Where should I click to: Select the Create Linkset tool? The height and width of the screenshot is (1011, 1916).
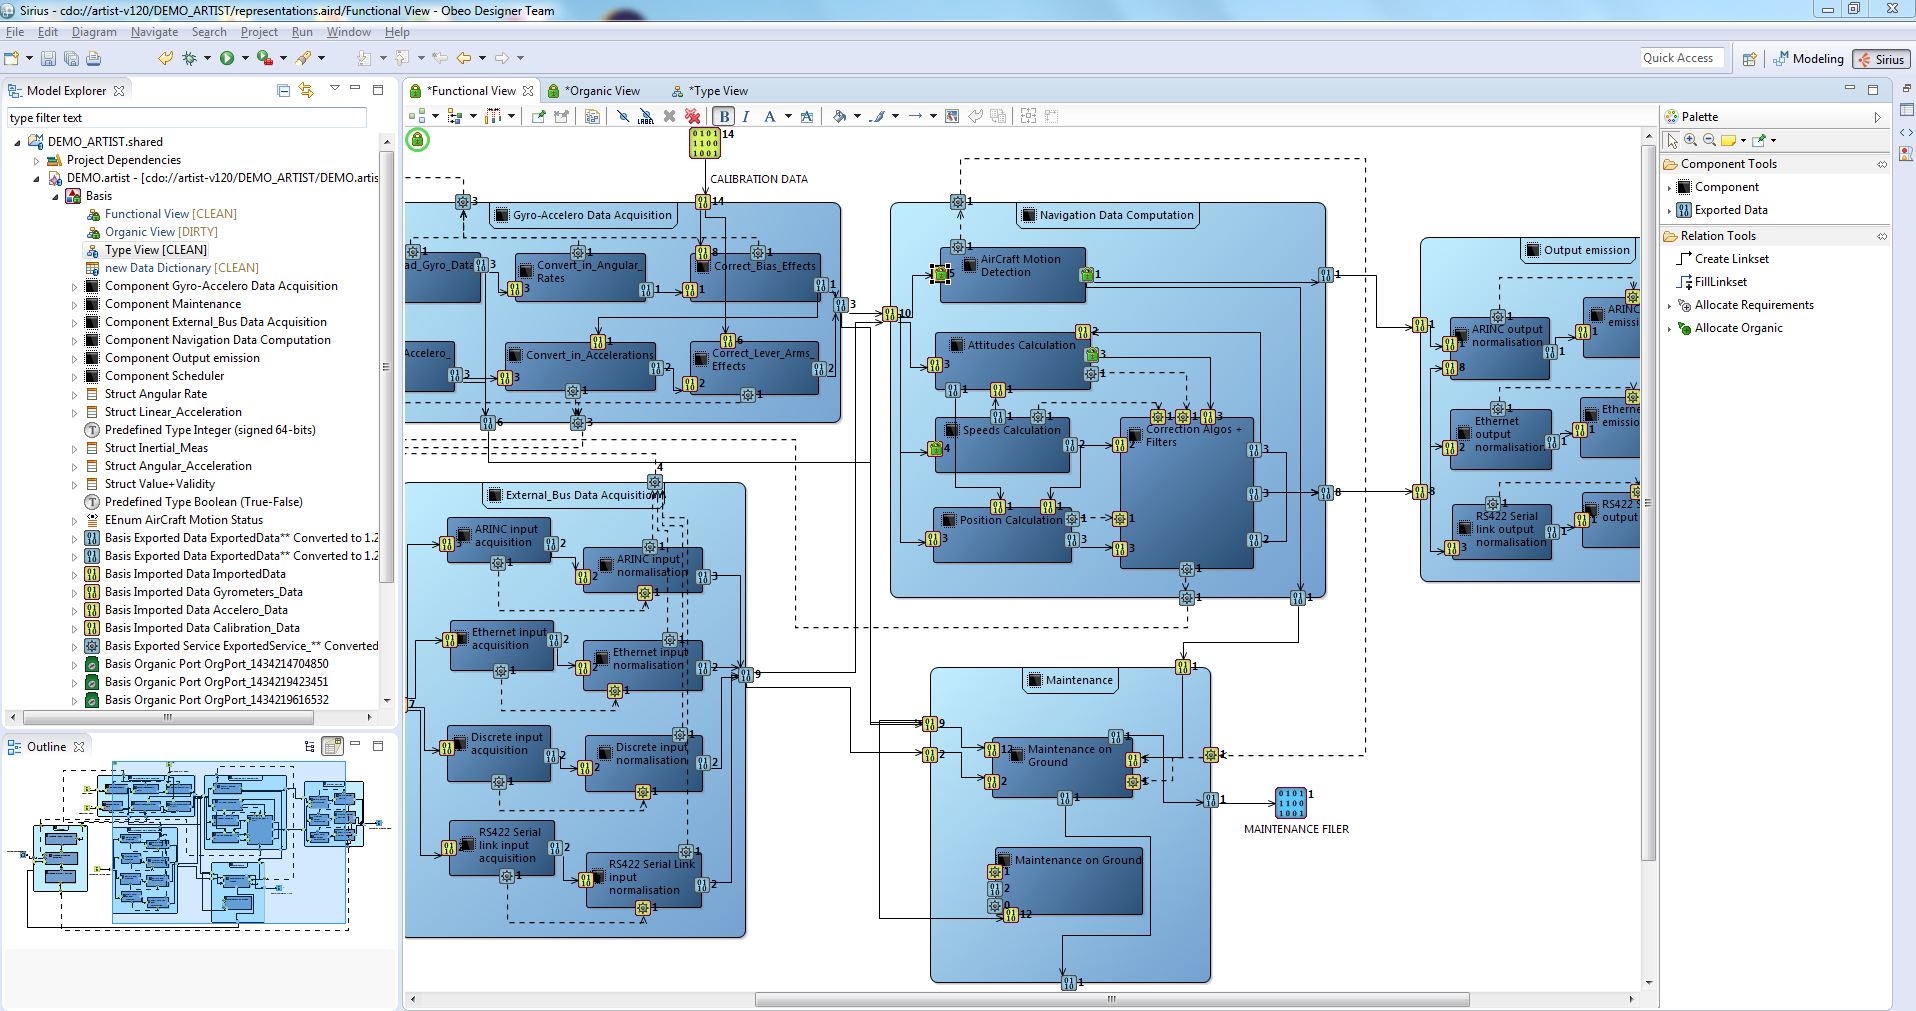click(1731, 259)
